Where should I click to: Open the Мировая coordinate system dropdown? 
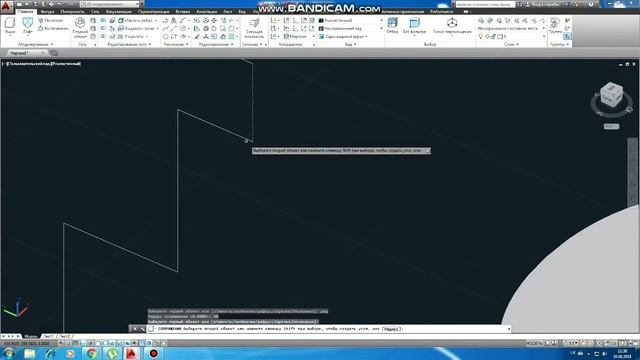tap(299, 37)
